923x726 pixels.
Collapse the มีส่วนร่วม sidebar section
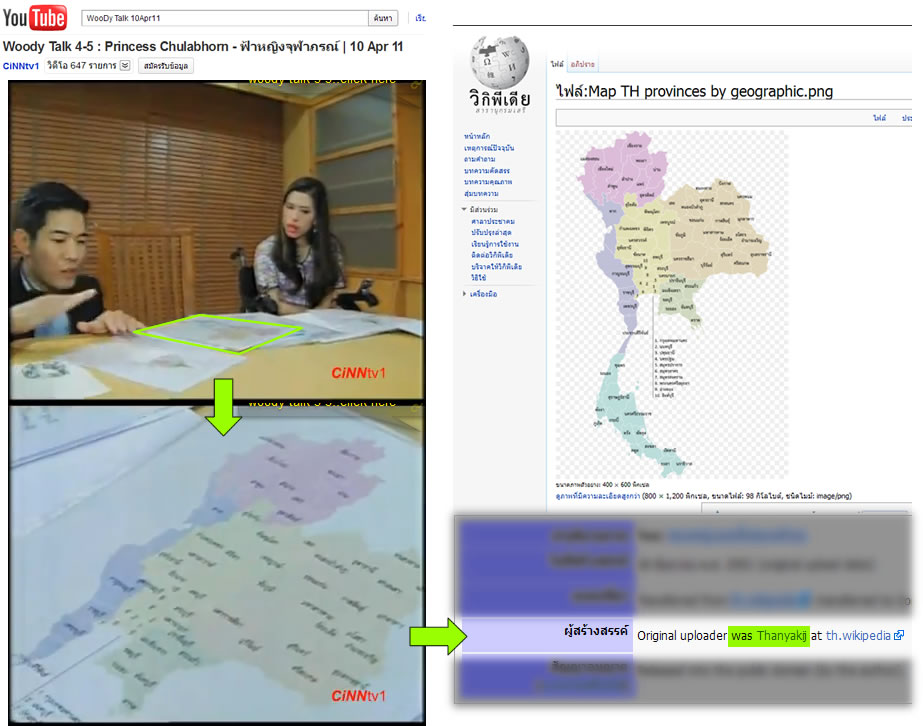coord(480,210)
